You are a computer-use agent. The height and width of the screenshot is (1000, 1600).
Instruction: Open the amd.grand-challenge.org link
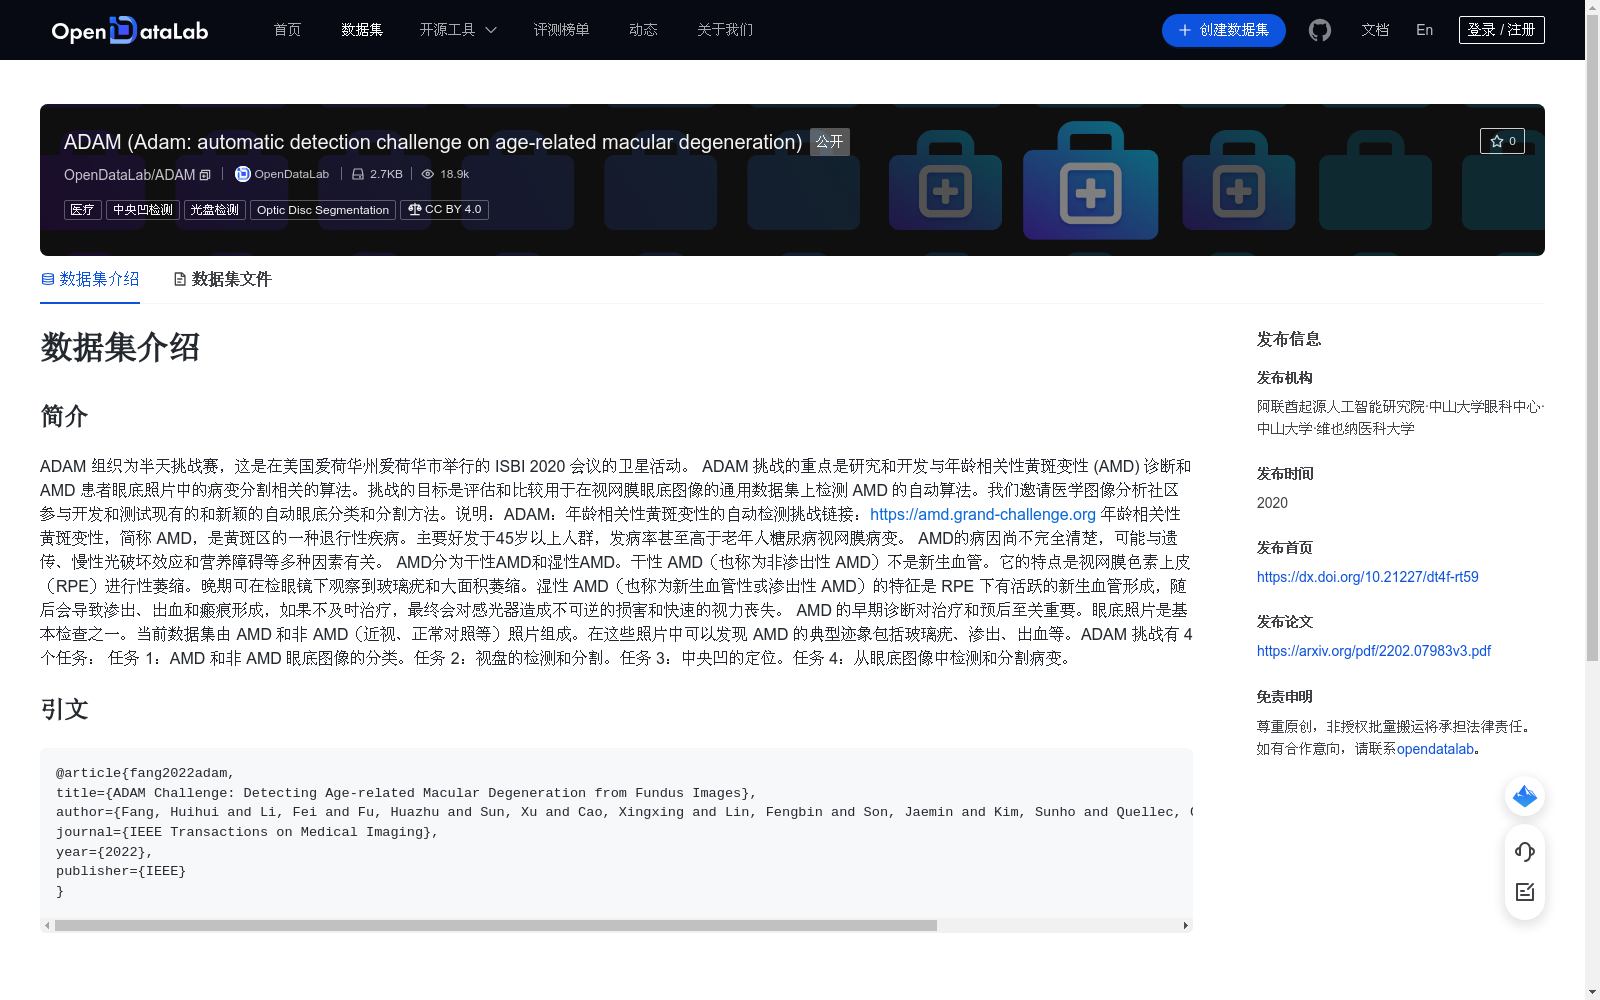click(x=983, y=514)
